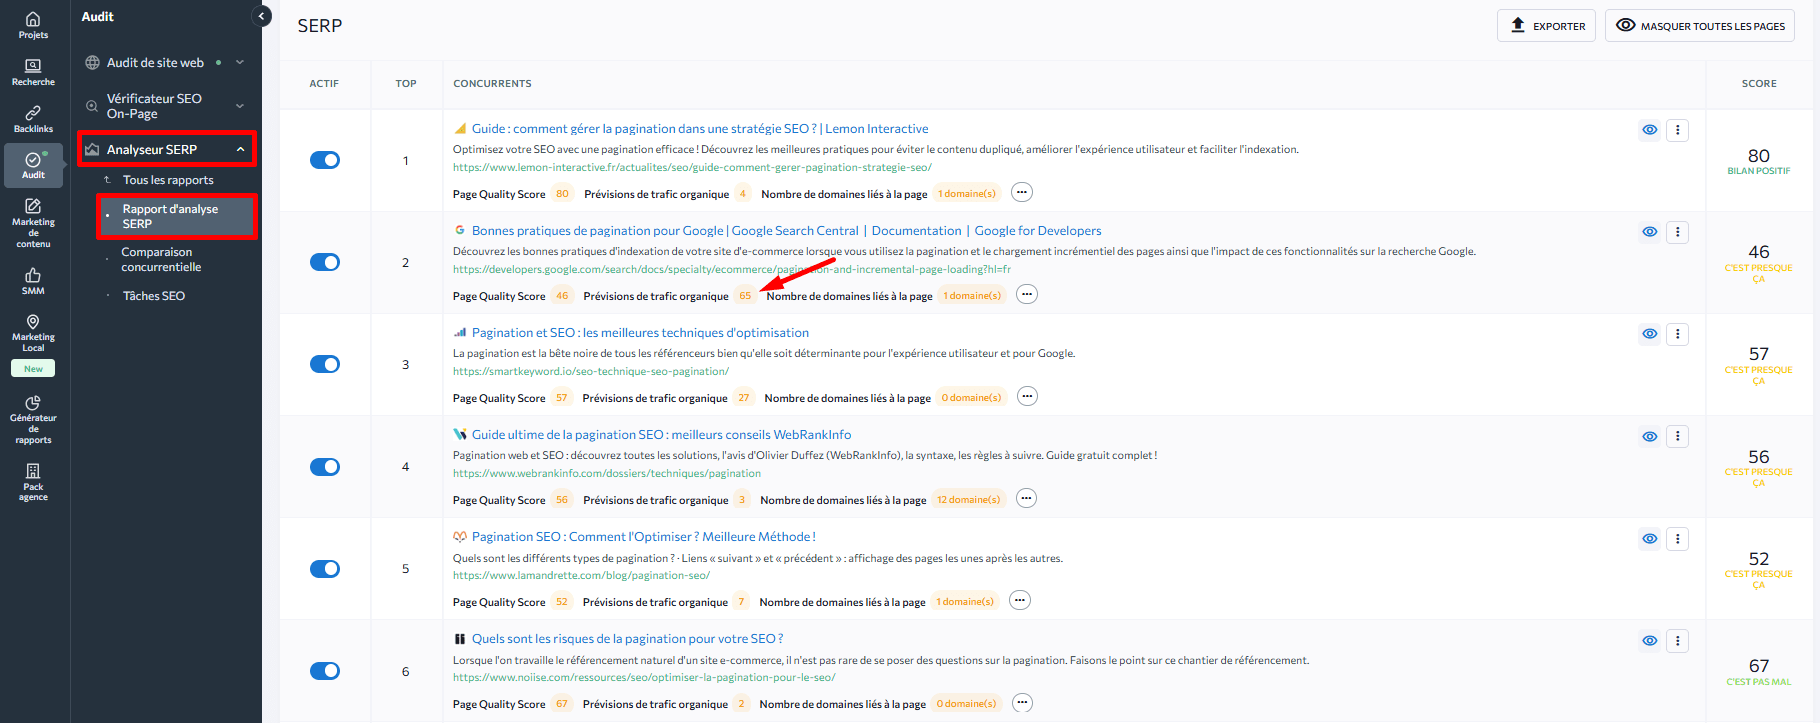Collapse the Audit side panel arrow
The image size is (1820, 723).
262,16
